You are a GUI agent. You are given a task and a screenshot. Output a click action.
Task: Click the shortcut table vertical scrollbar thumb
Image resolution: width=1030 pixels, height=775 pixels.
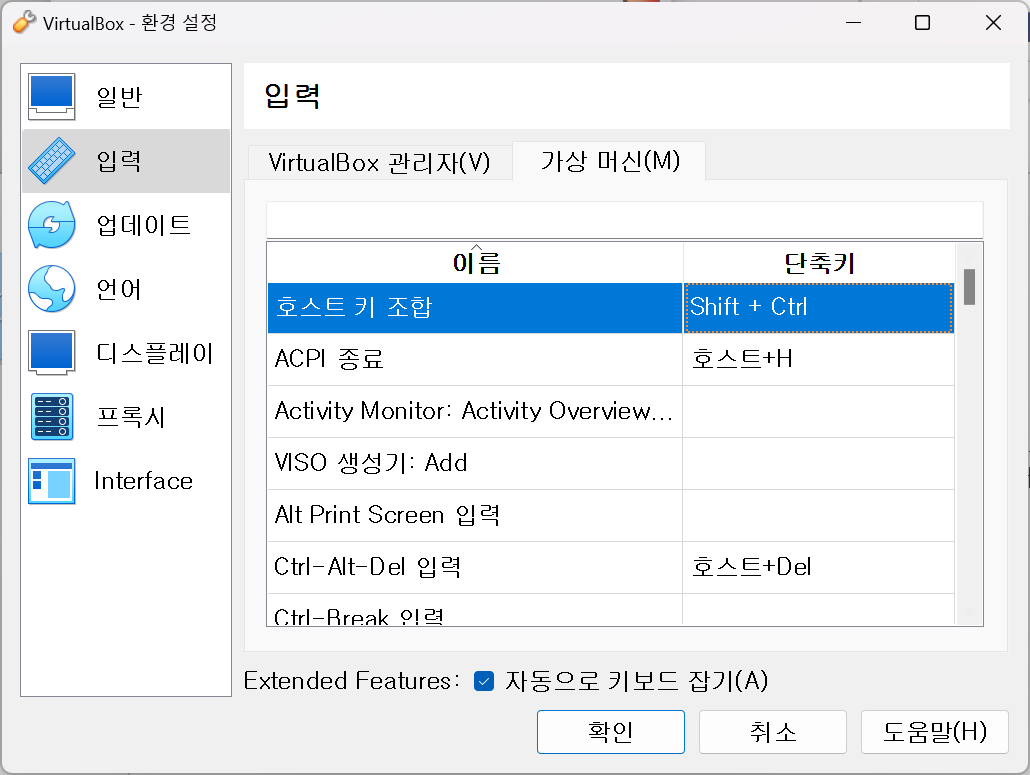click(x=969, y=287)
